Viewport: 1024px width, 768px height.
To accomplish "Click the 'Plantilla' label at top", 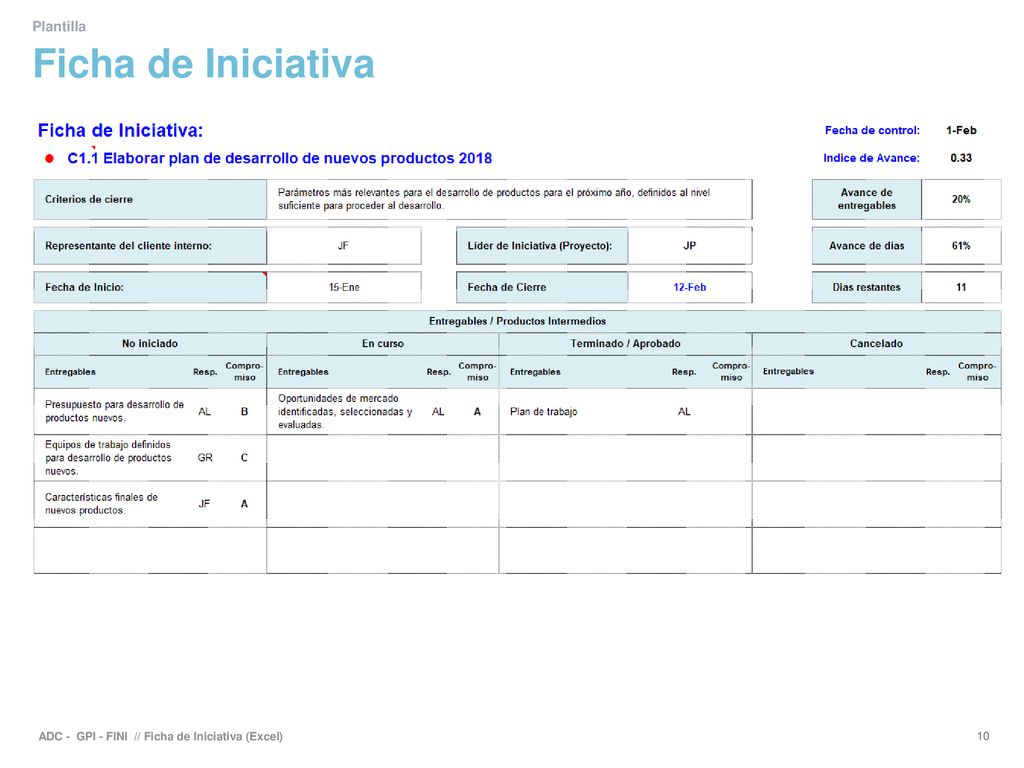I will tap(59, 27).
